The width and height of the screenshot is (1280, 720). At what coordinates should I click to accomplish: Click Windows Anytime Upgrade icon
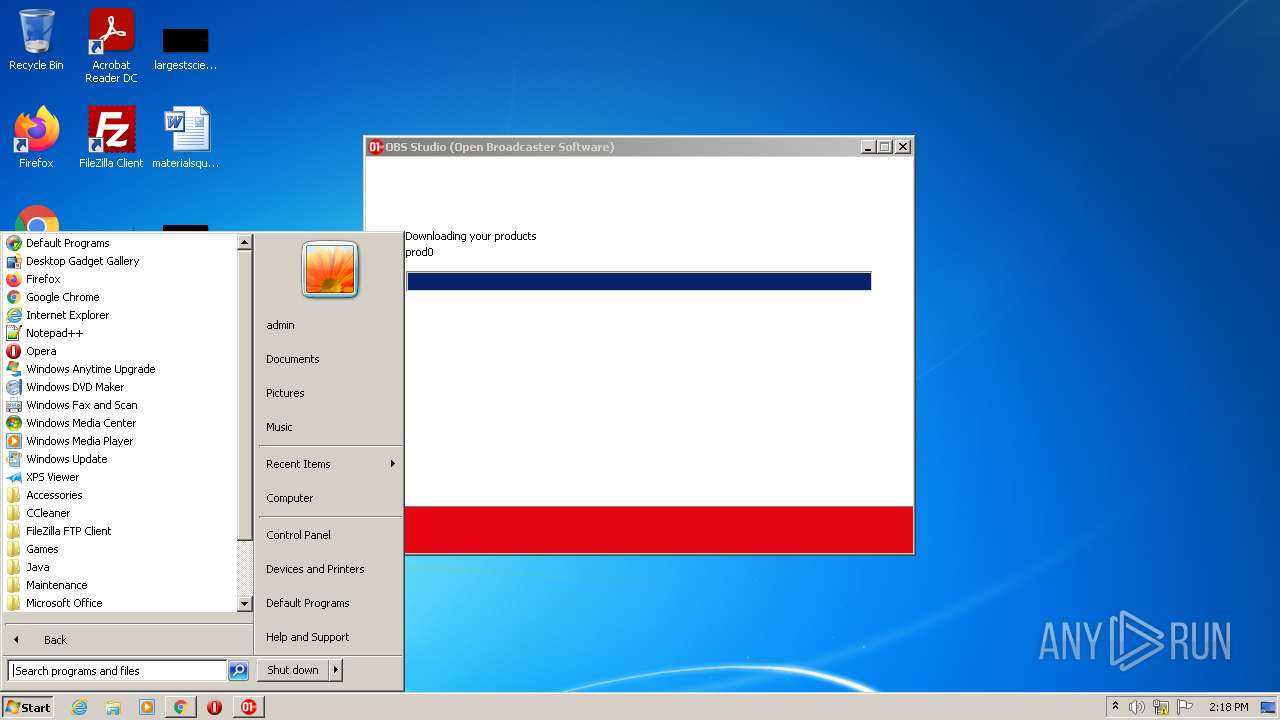(14, 369)
